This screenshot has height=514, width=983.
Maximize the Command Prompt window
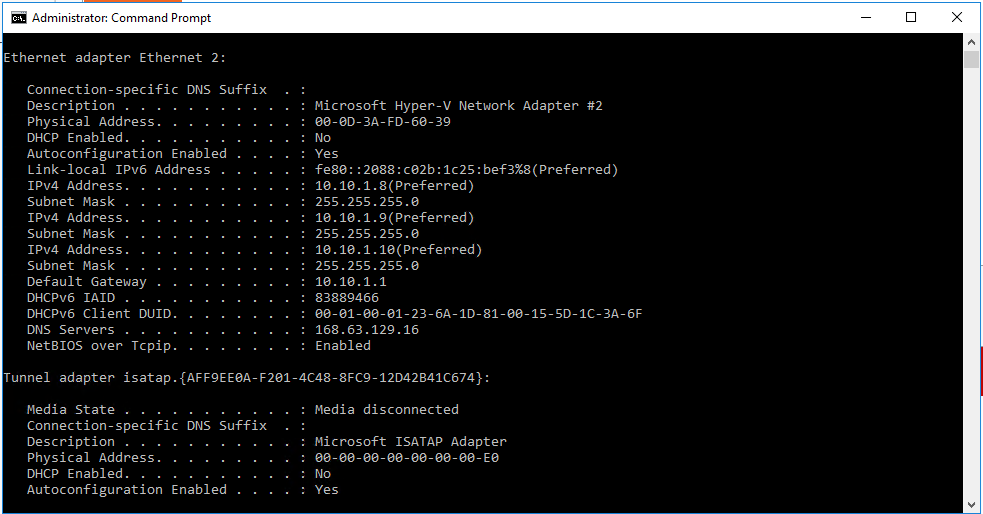pyautogui.click(x=911, y=18)
